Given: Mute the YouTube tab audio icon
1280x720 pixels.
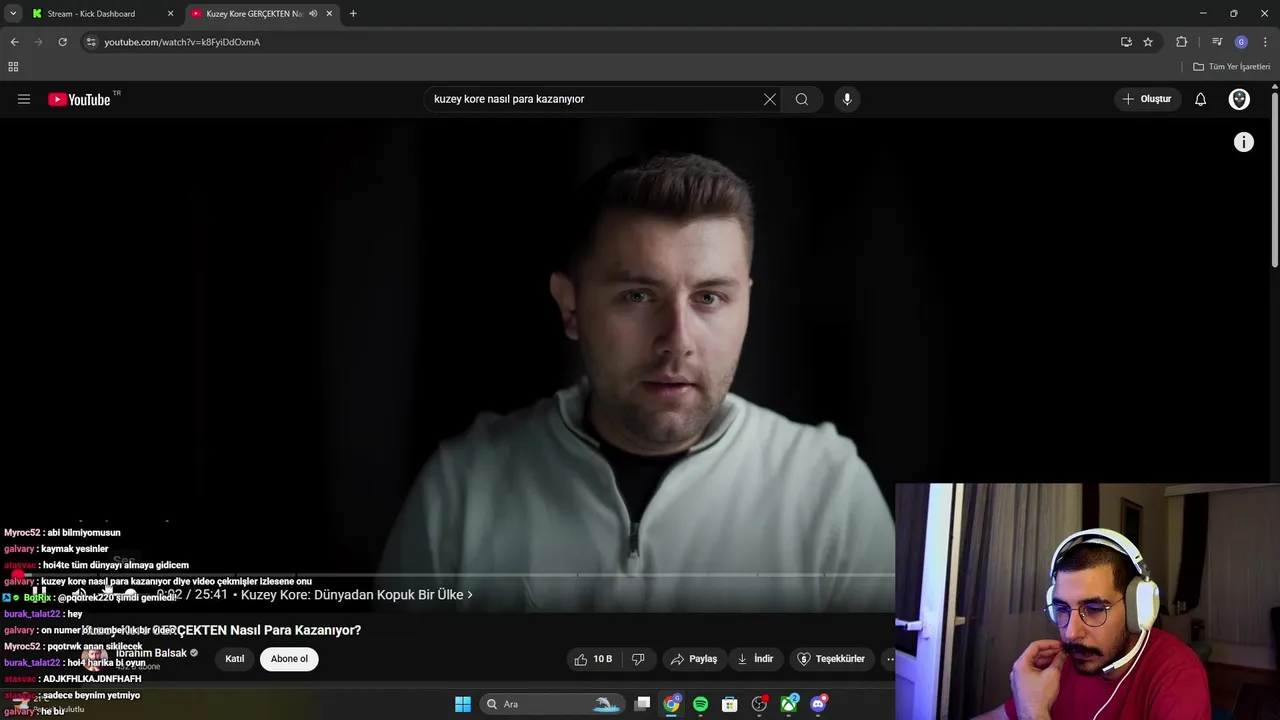Looking at the screenshot, I should (x=313, y=14).
